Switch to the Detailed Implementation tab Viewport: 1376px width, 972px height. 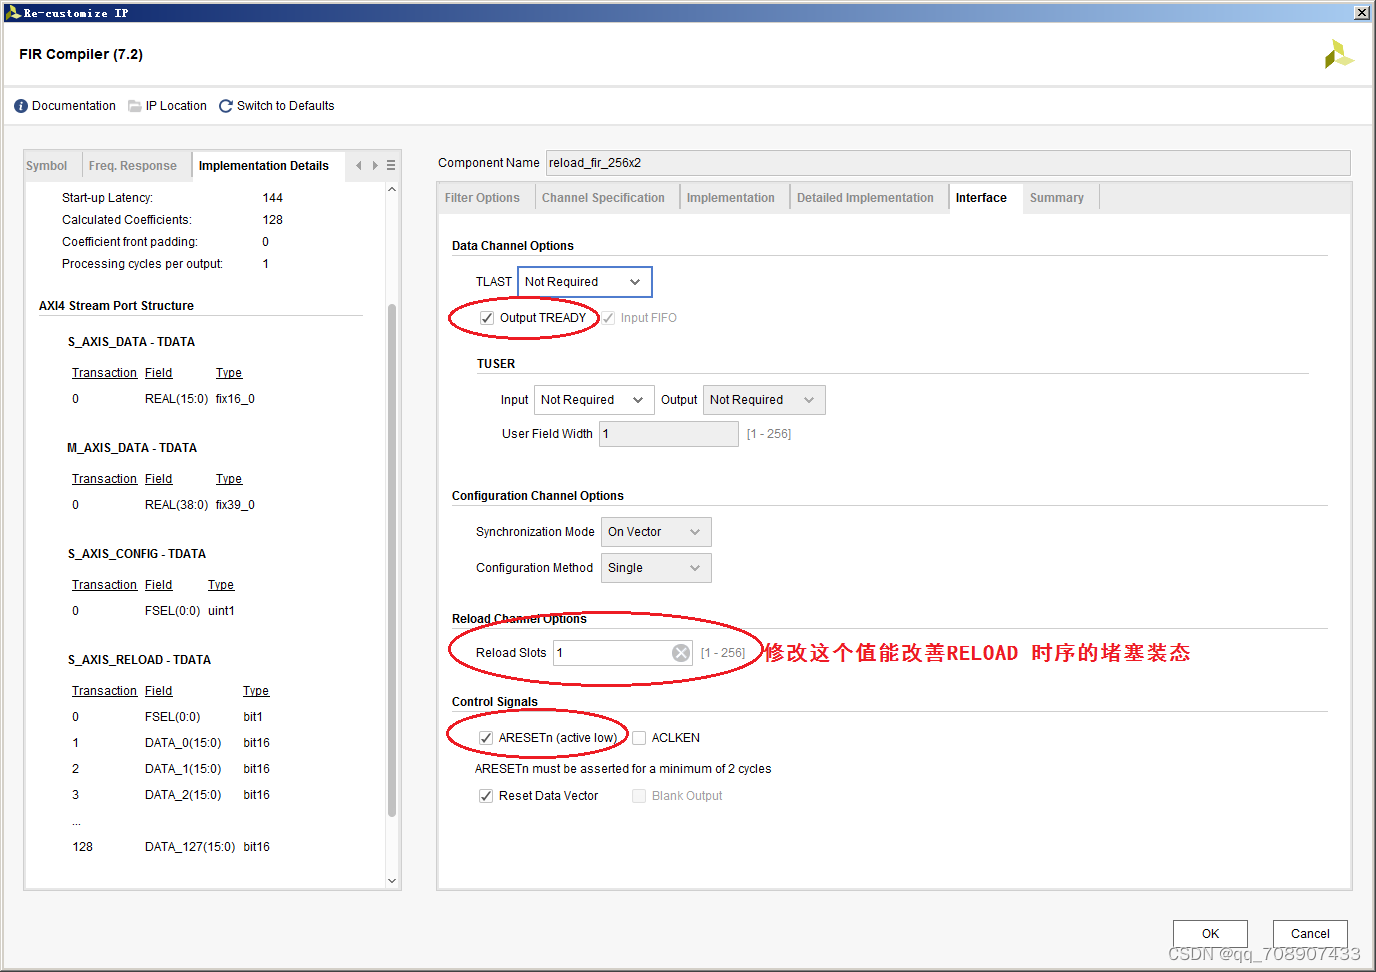coord(865,198)
